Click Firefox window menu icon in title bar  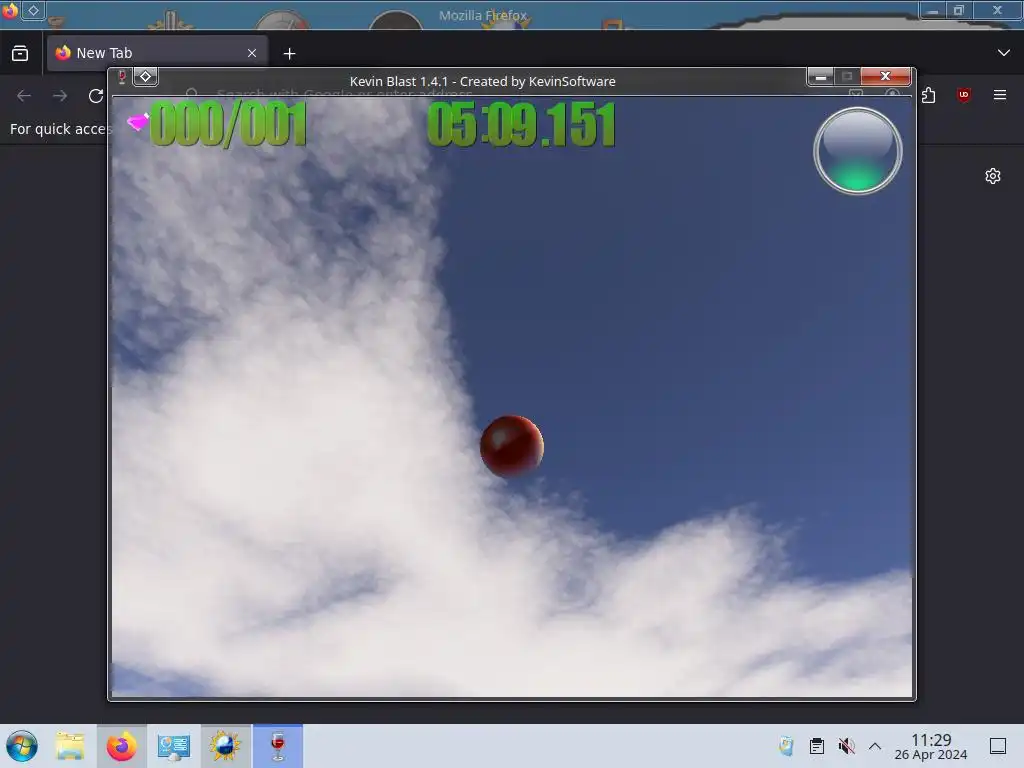coord(9,10)
